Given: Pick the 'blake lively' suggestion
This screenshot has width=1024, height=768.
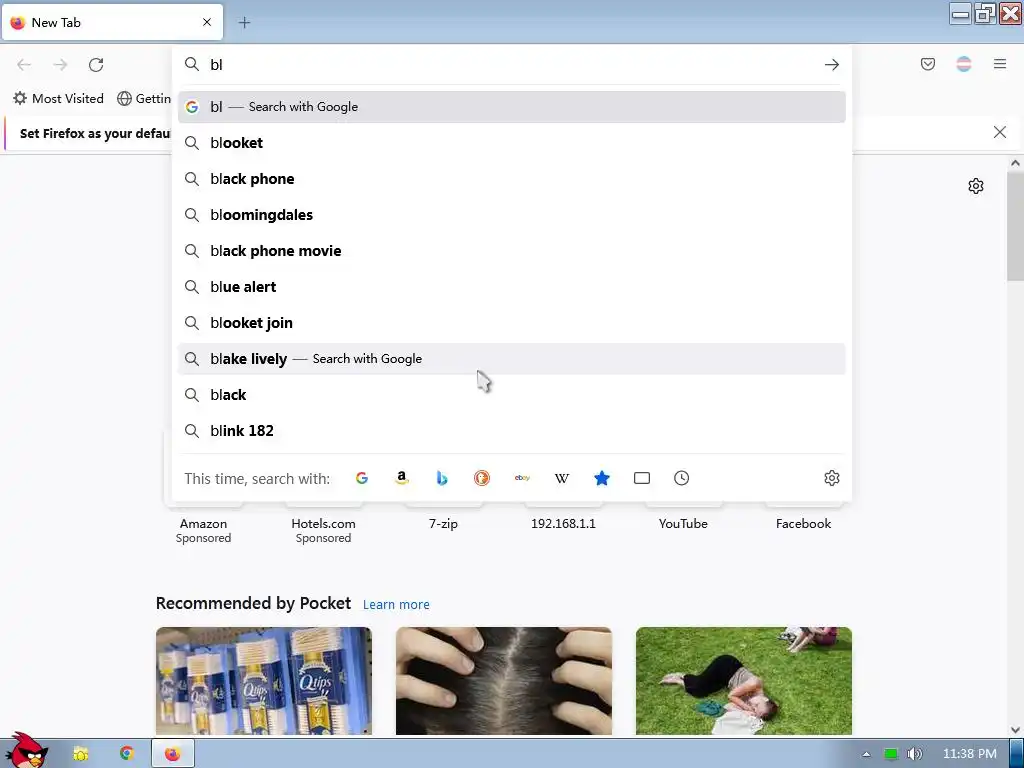Looking at the screenshot, I should [511, 359].
